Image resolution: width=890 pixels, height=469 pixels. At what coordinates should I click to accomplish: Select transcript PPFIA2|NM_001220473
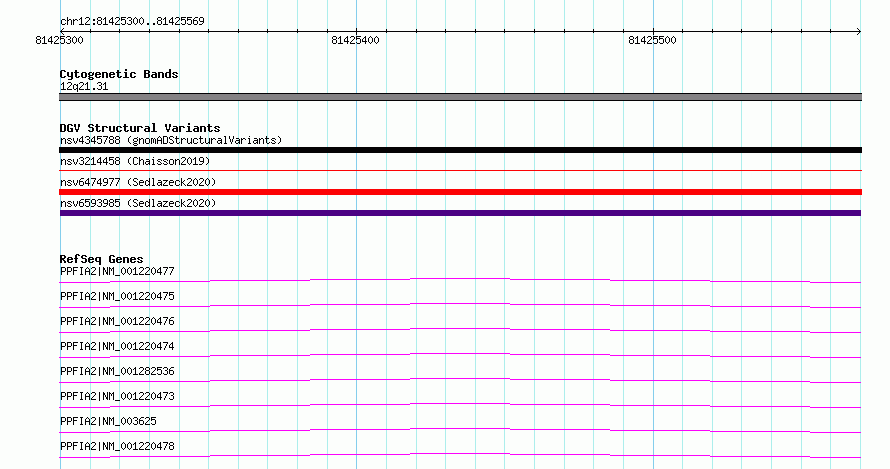pyautogui.click(x=117, y=396)
